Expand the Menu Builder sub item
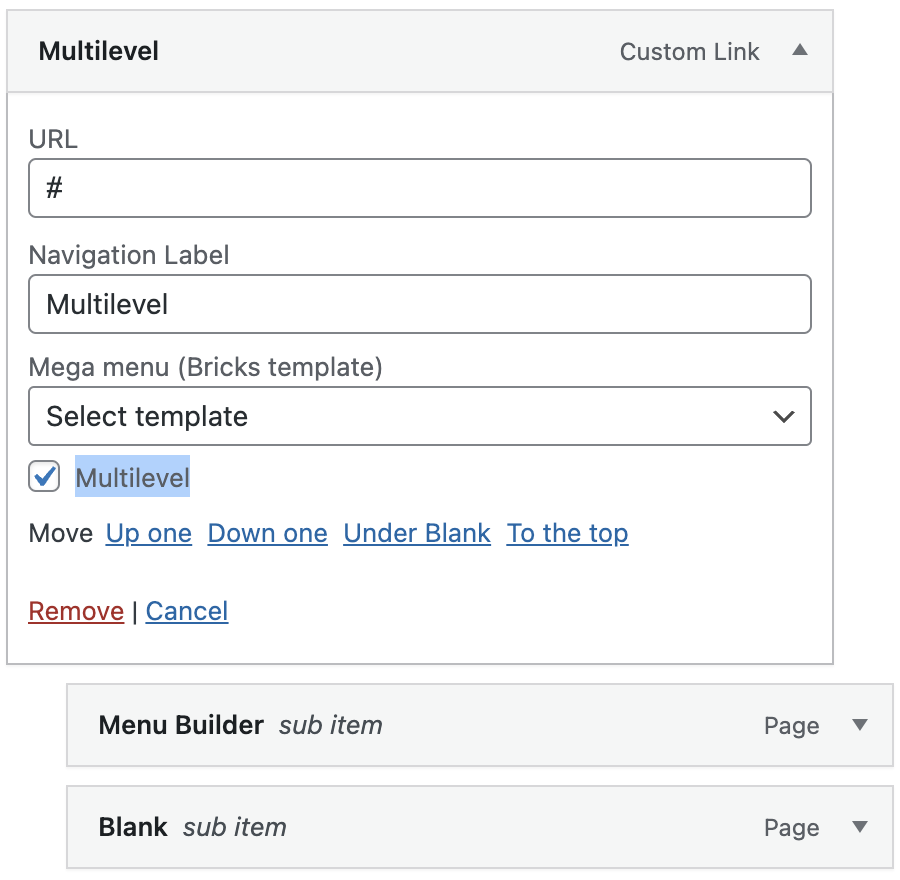 [x=859, y=726]
